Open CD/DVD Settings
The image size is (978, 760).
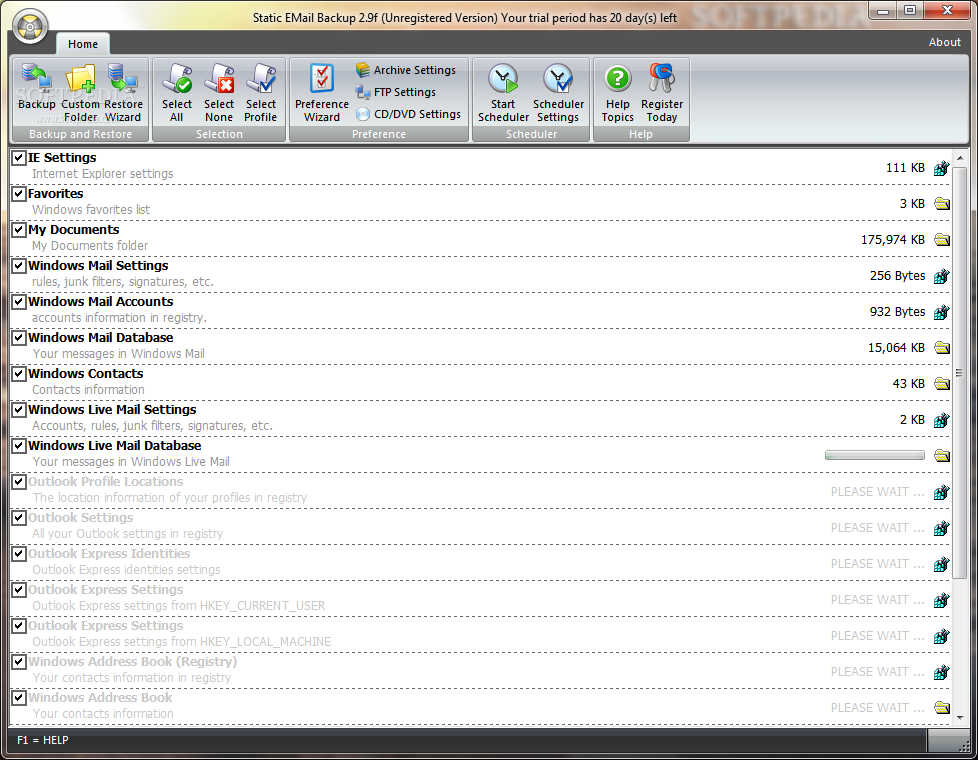(x=409, y=114)
